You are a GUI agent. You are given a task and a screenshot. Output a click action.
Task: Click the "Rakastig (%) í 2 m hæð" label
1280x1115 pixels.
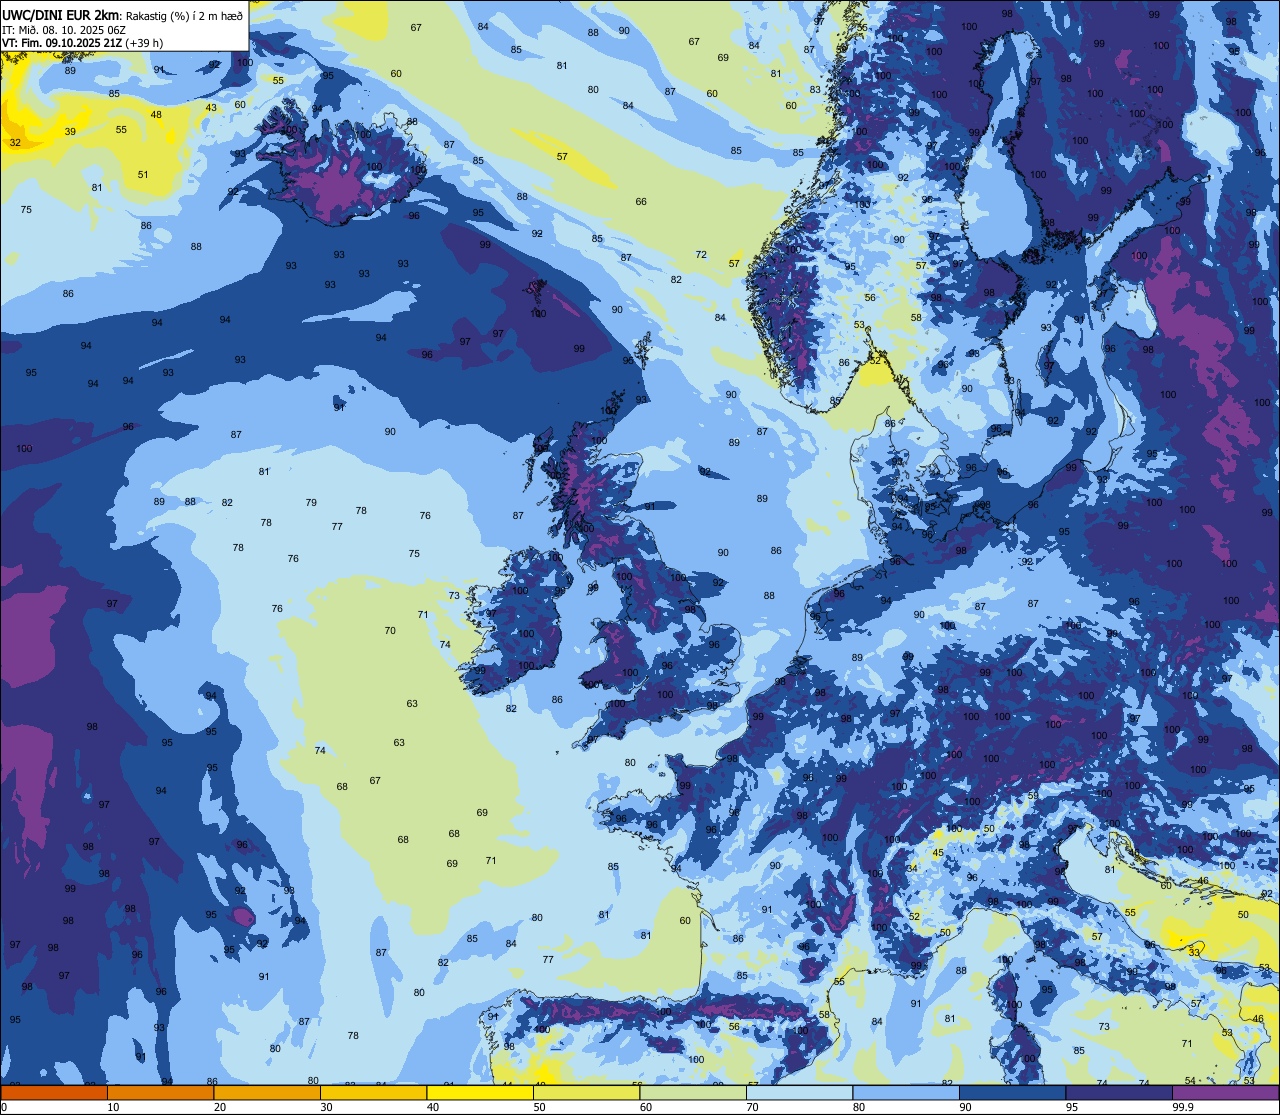184,15
